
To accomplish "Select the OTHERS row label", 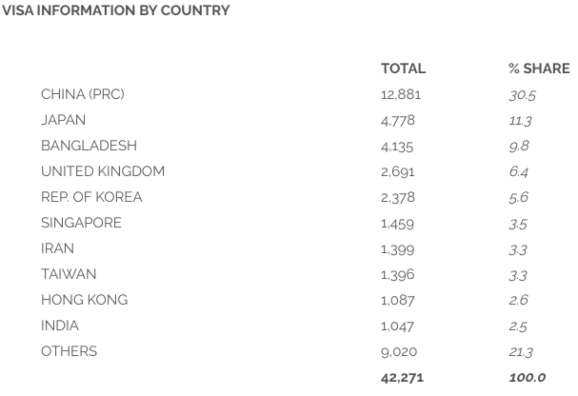I will click(69, 351).
